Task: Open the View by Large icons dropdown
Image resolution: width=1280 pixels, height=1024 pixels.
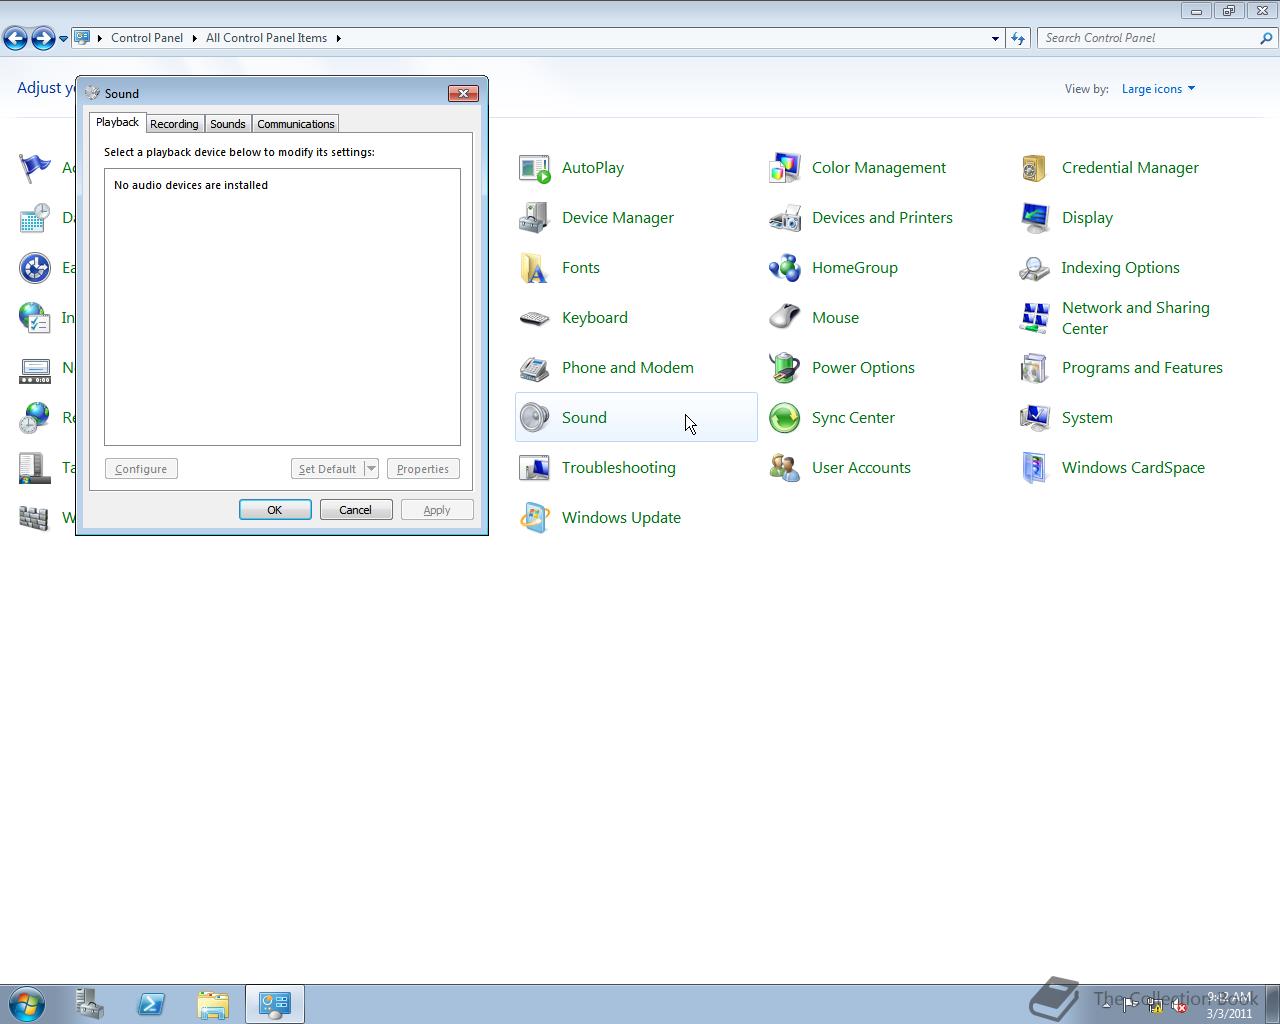Action: (1158, 89)
